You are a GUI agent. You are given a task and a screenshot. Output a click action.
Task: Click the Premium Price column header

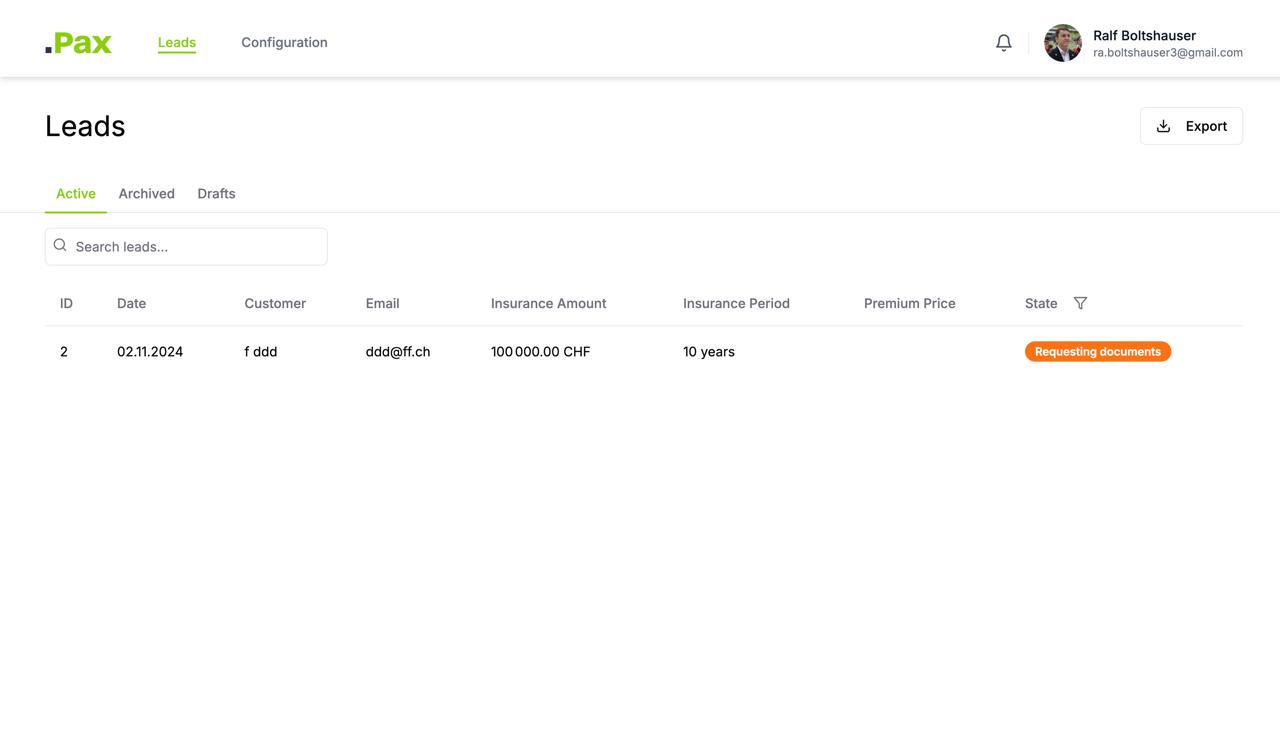click(909, 303)
